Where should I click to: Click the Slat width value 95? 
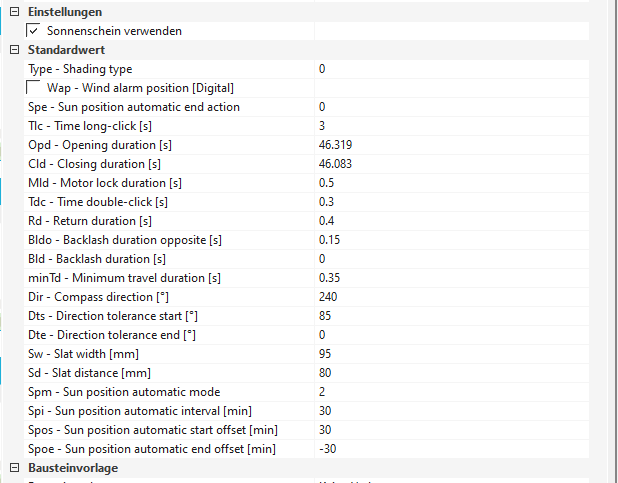[326, 354]
